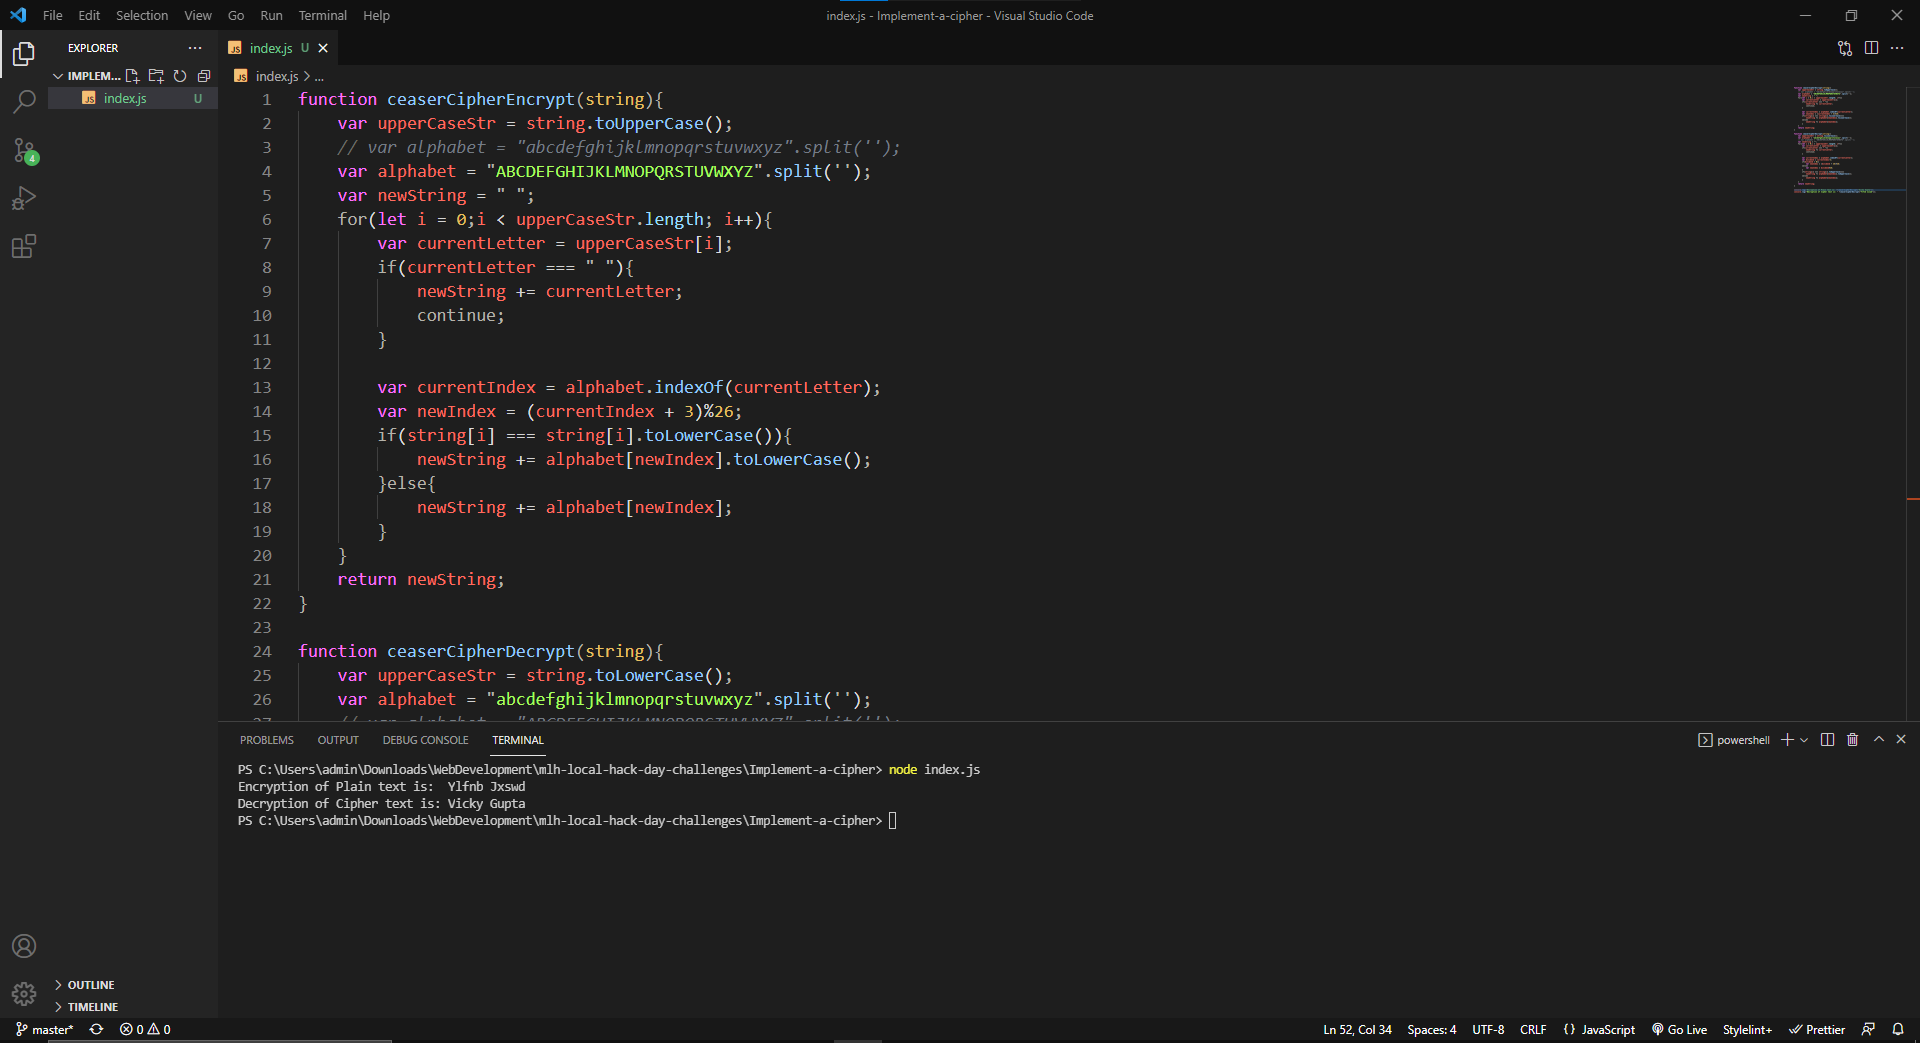
Task: Change end of line sequence CRLF
Action: 1533,1029
